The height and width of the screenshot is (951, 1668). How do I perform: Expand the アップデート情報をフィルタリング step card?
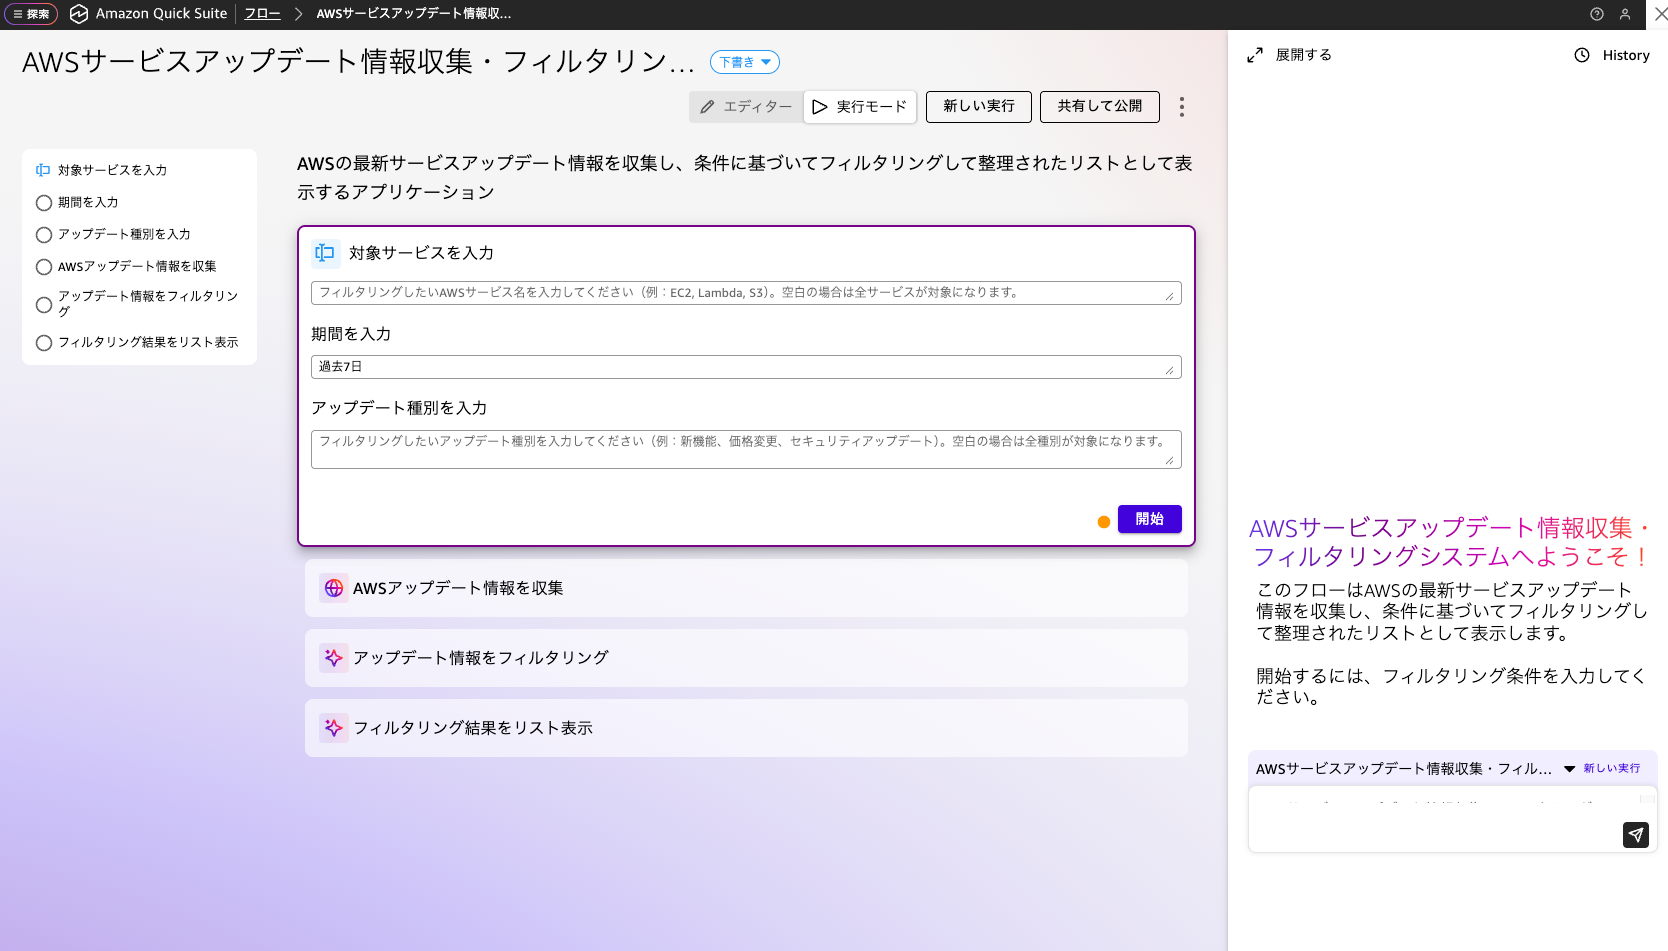click(x=746, y=658)
